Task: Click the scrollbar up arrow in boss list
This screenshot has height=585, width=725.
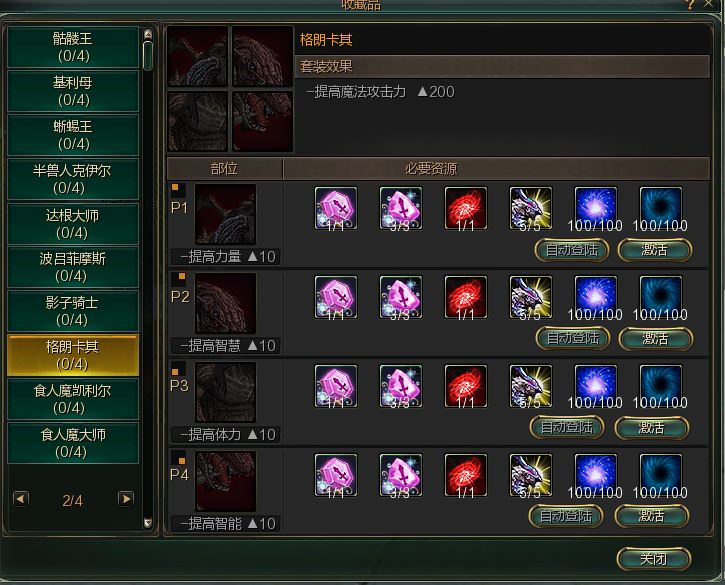Action: tap(148, 34)
